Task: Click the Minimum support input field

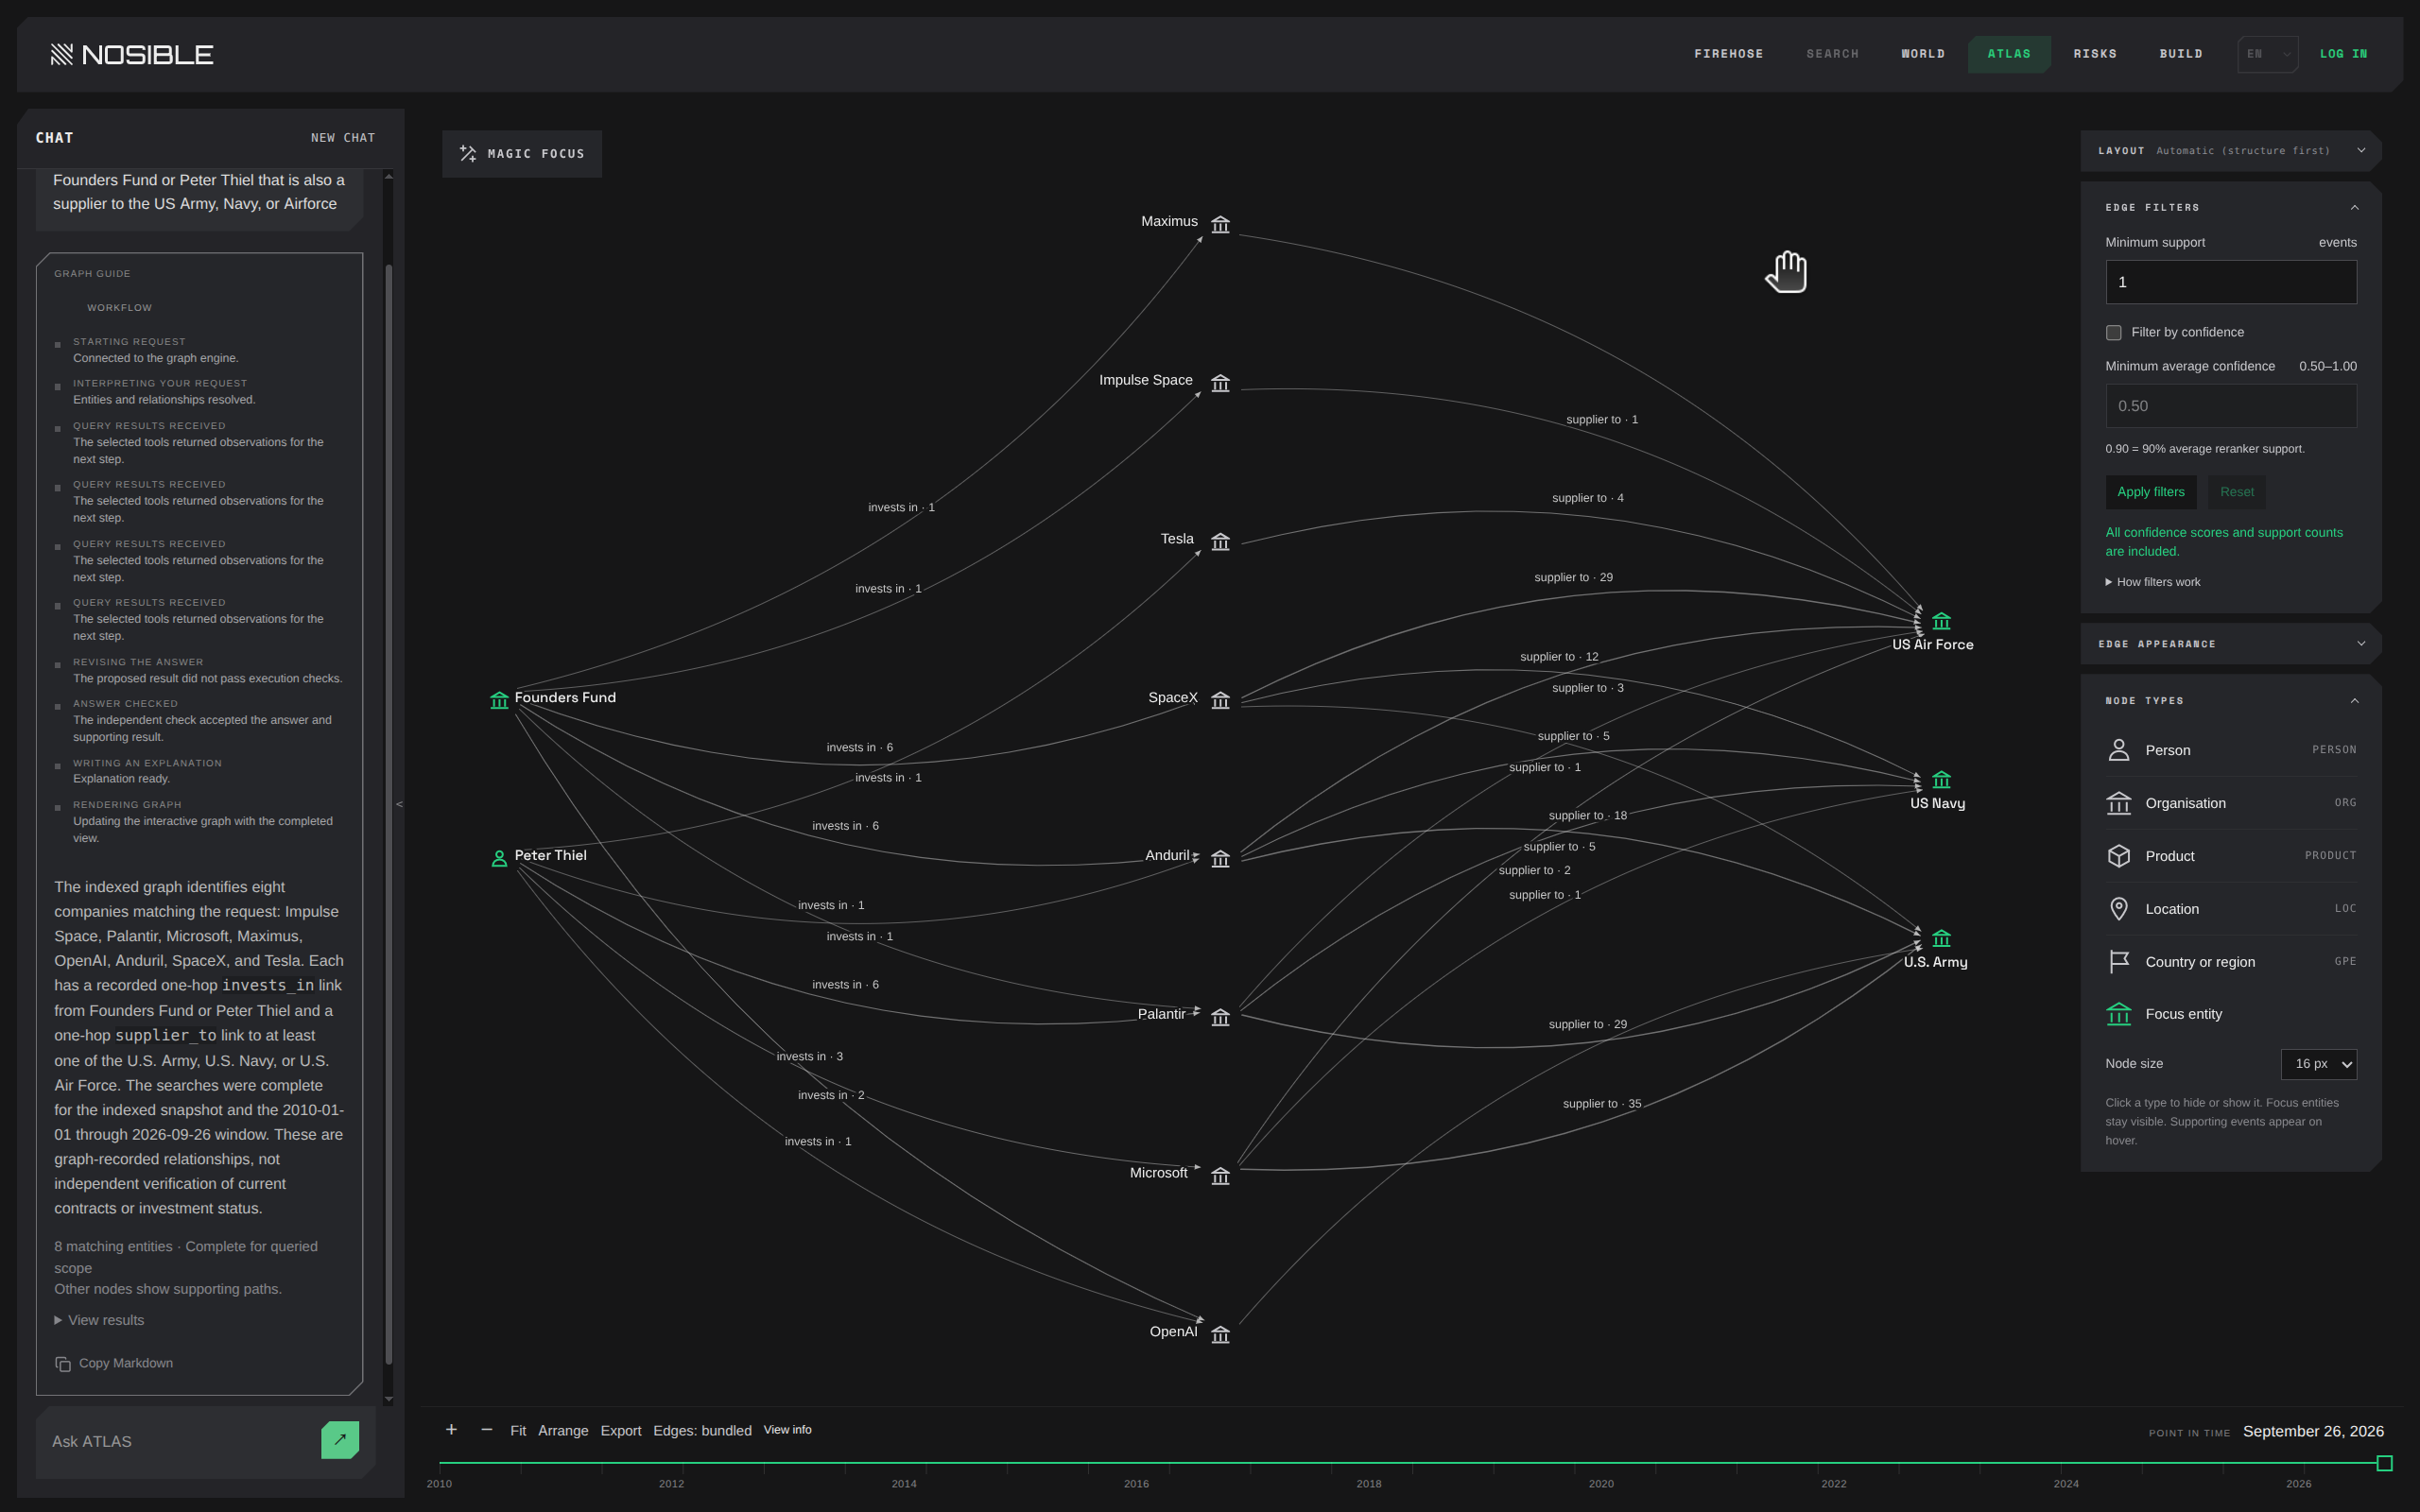Action: pyautogui.click(x=2230, y=282)
